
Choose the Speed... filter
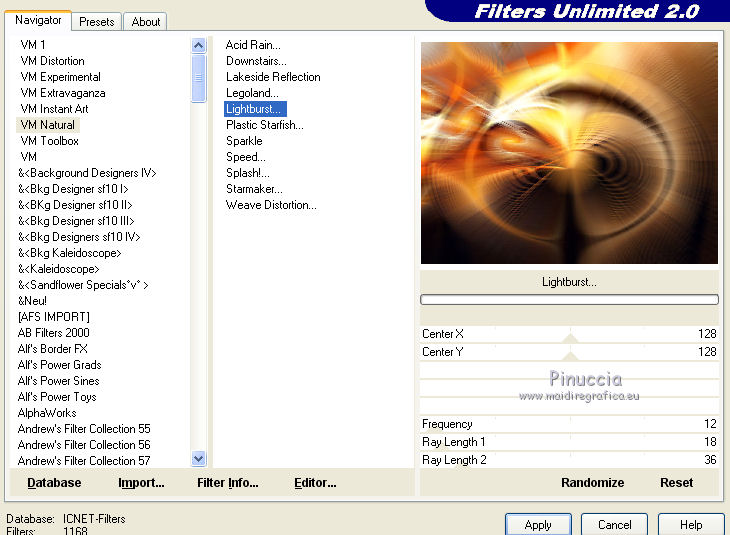pyautogui.click(x=245, y=157)
